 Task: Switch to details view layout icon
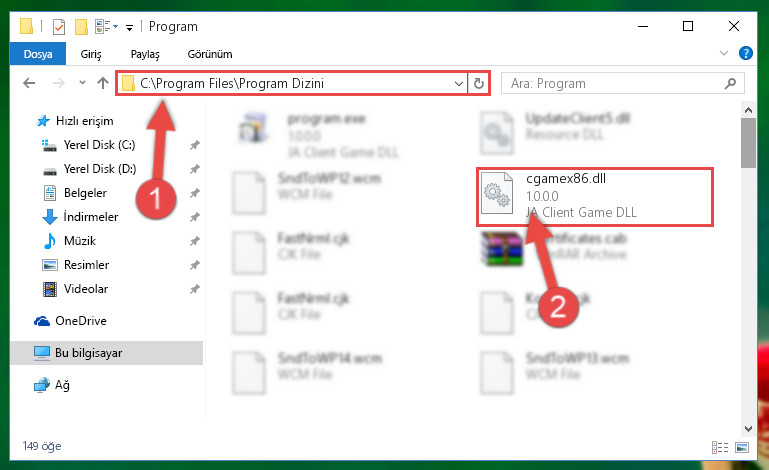(x=719, y=447)
